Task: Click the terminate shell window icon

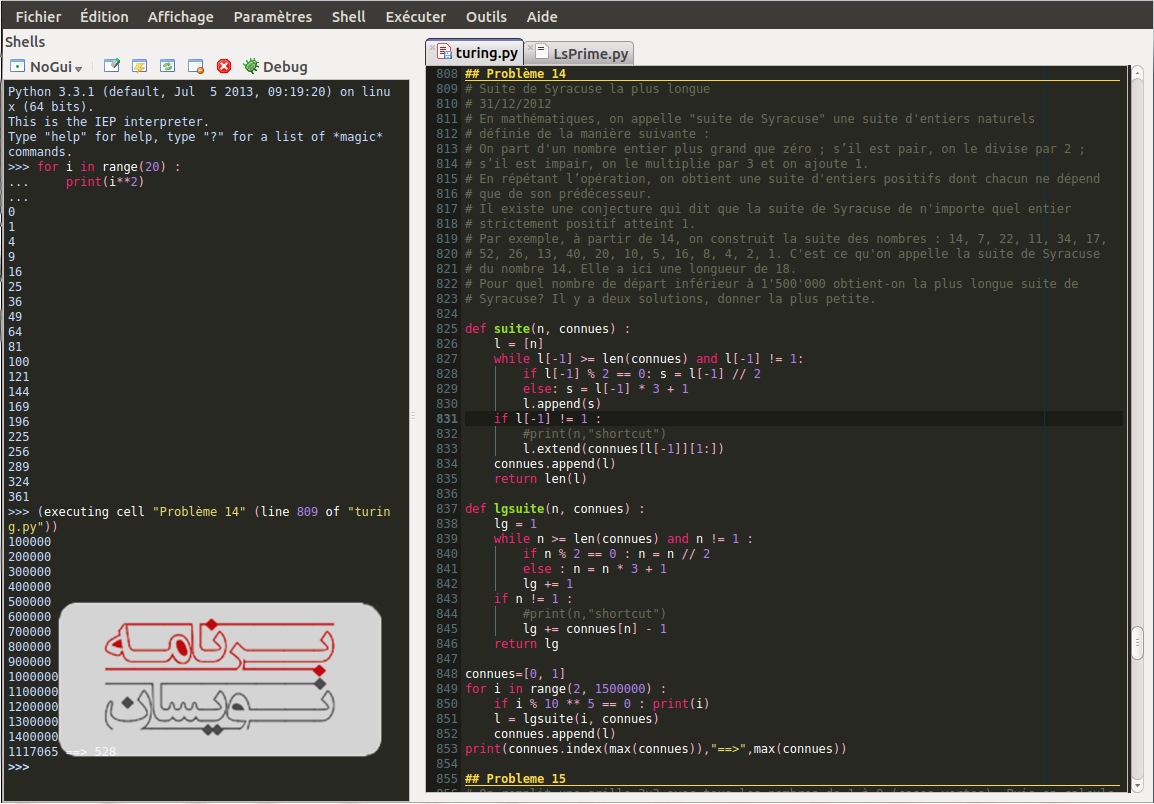Action: pyautogui.click(x=196, y=66)
